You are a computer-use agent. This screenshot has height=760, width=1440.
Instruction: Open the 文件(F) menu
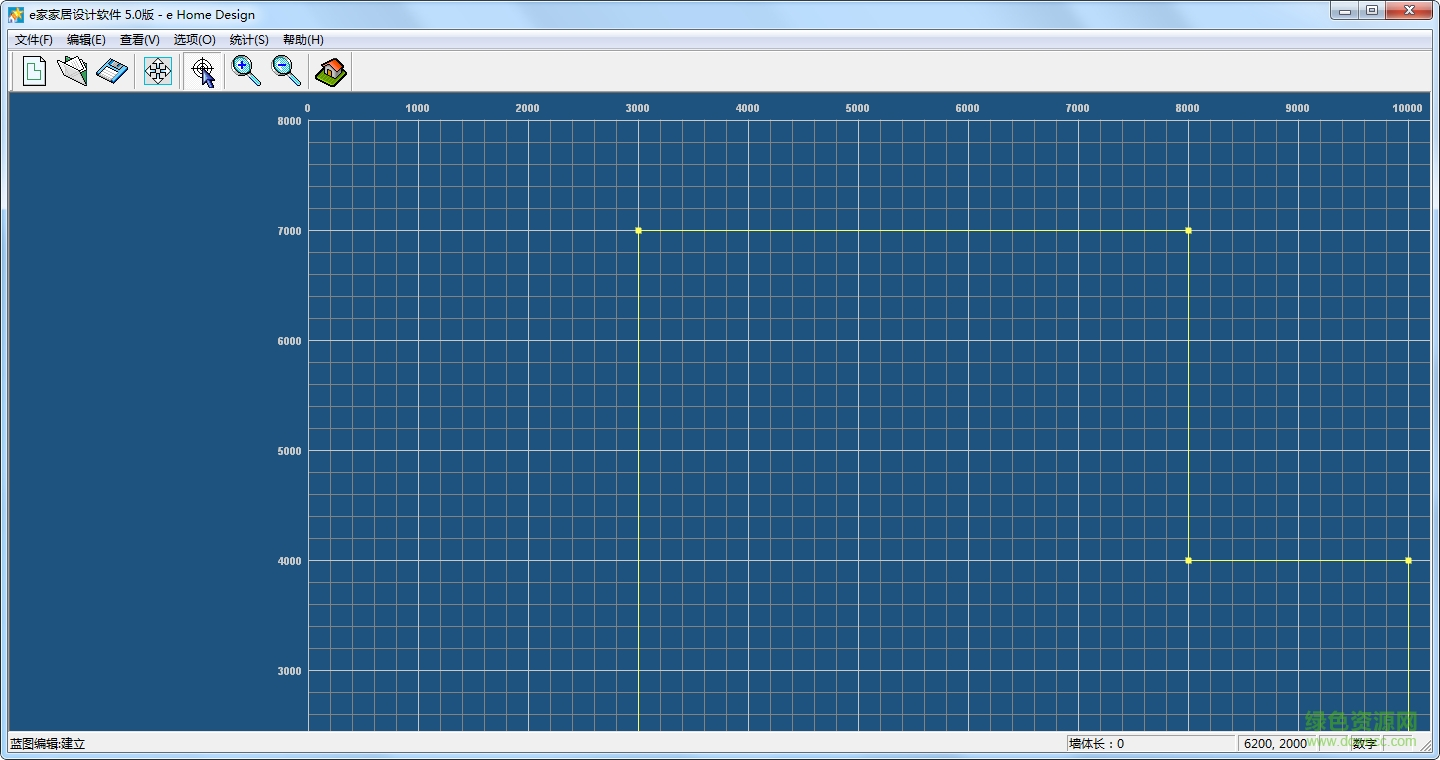[33, 40]
